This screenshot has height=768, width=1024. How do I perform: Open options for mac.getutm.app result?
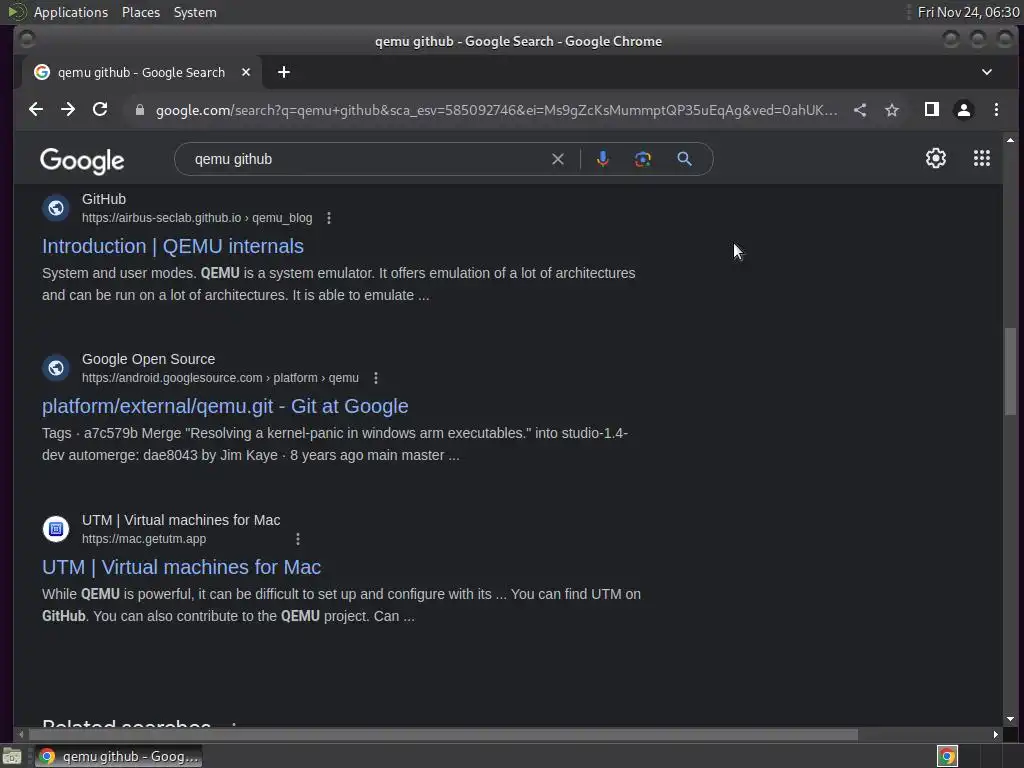pyautogui.click(x=298, y=539)
